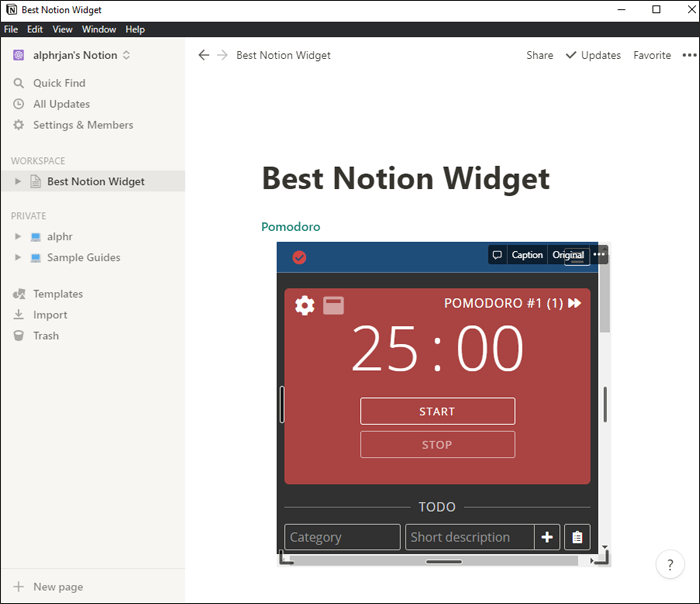Viewport: 700px width, 604px height.
Task: Click the Category input field
Action: coord(342,537)
